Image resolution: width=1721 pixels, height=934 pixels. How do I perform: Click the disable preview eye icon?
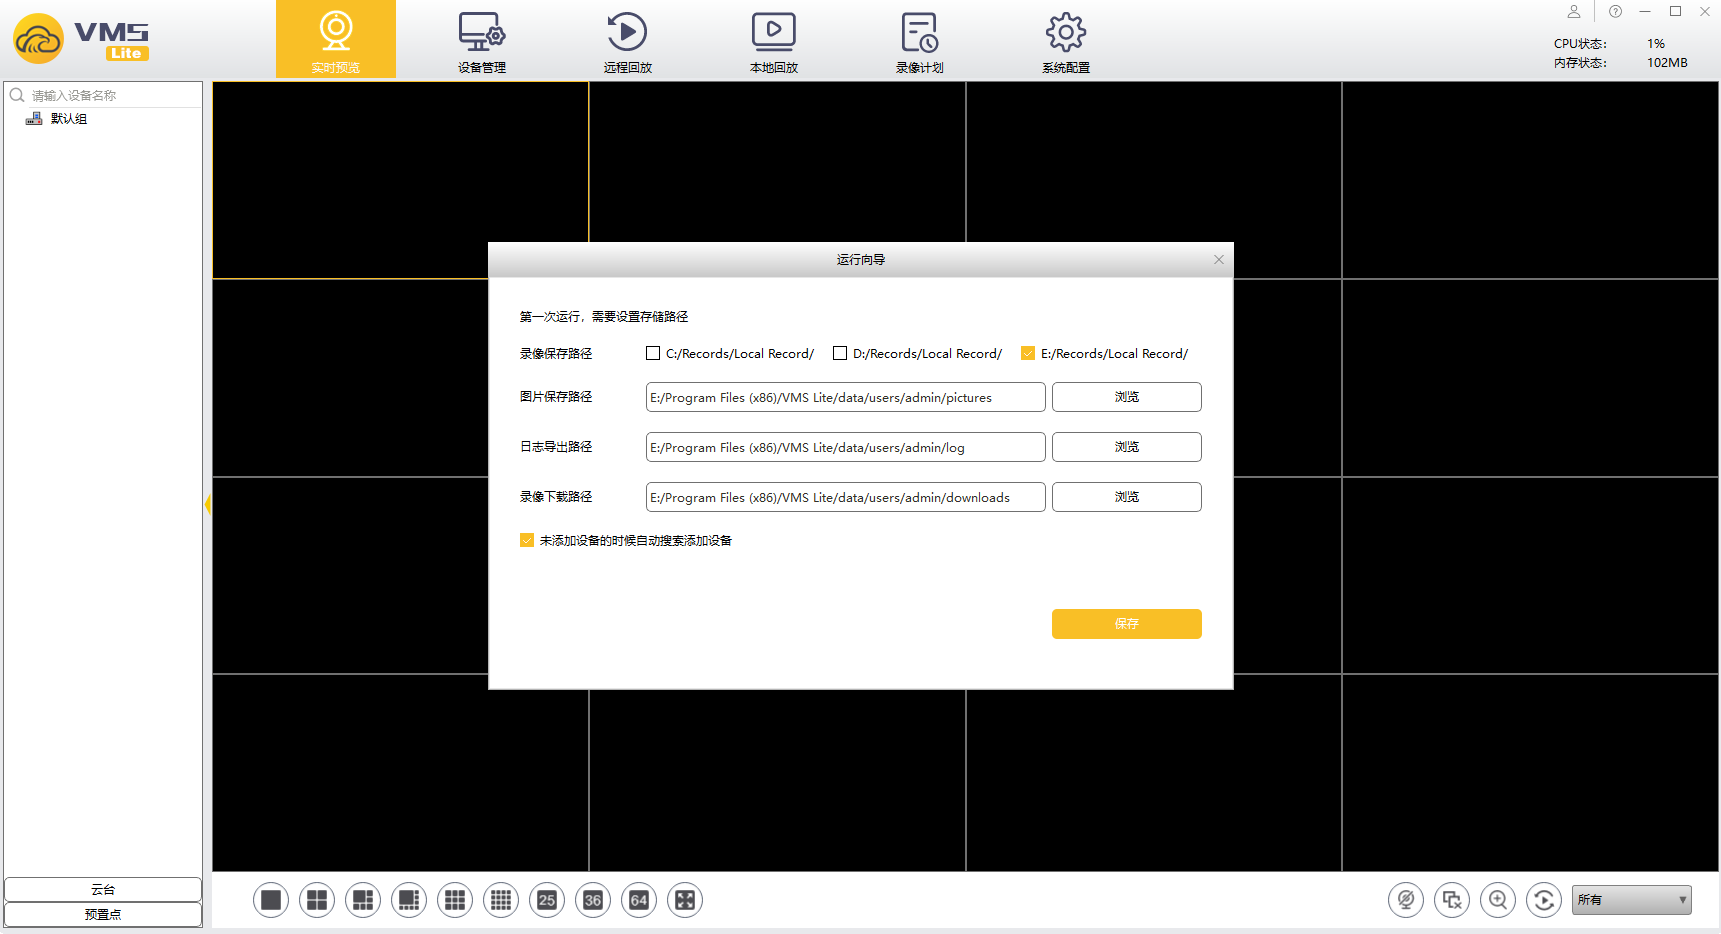pyautogui.click(x=1406, y=900)
